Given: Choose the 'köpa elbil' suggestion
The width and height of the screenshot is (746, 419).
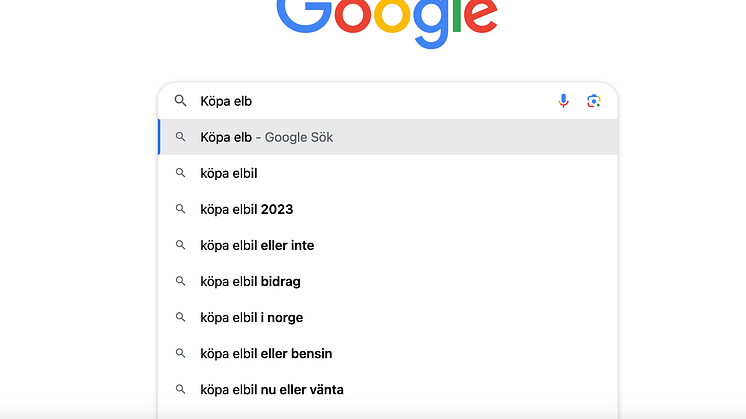Looking at the screenshot, I should click(x=388, y=173).
